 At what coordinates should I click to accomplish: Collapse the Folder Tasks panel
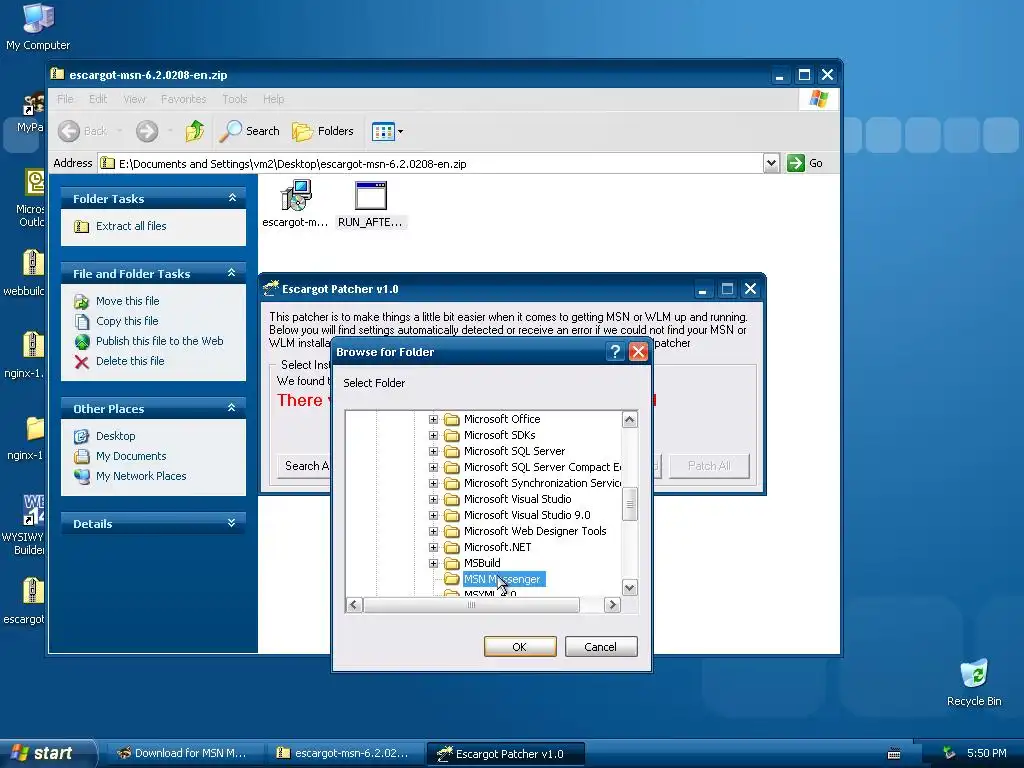pyautogui.click(x=232, y=198)
